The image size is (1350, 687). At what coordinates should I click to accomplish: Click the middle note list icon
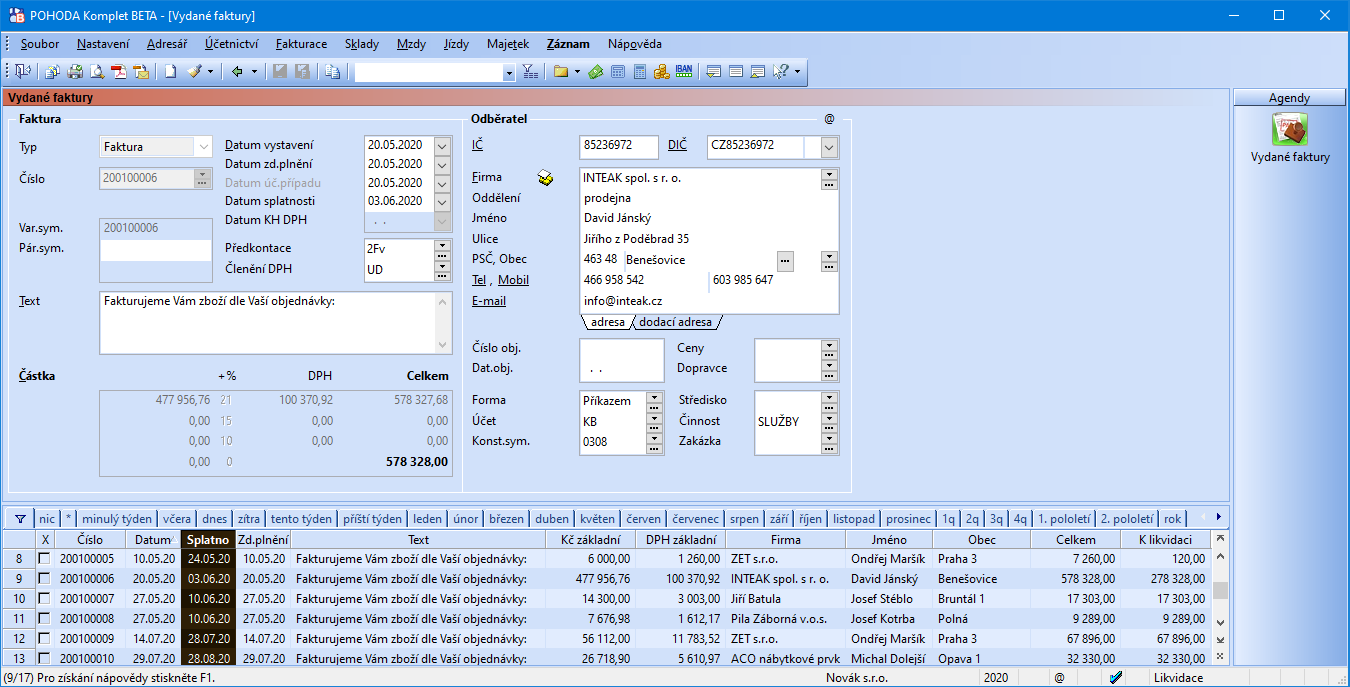[736, 72]
